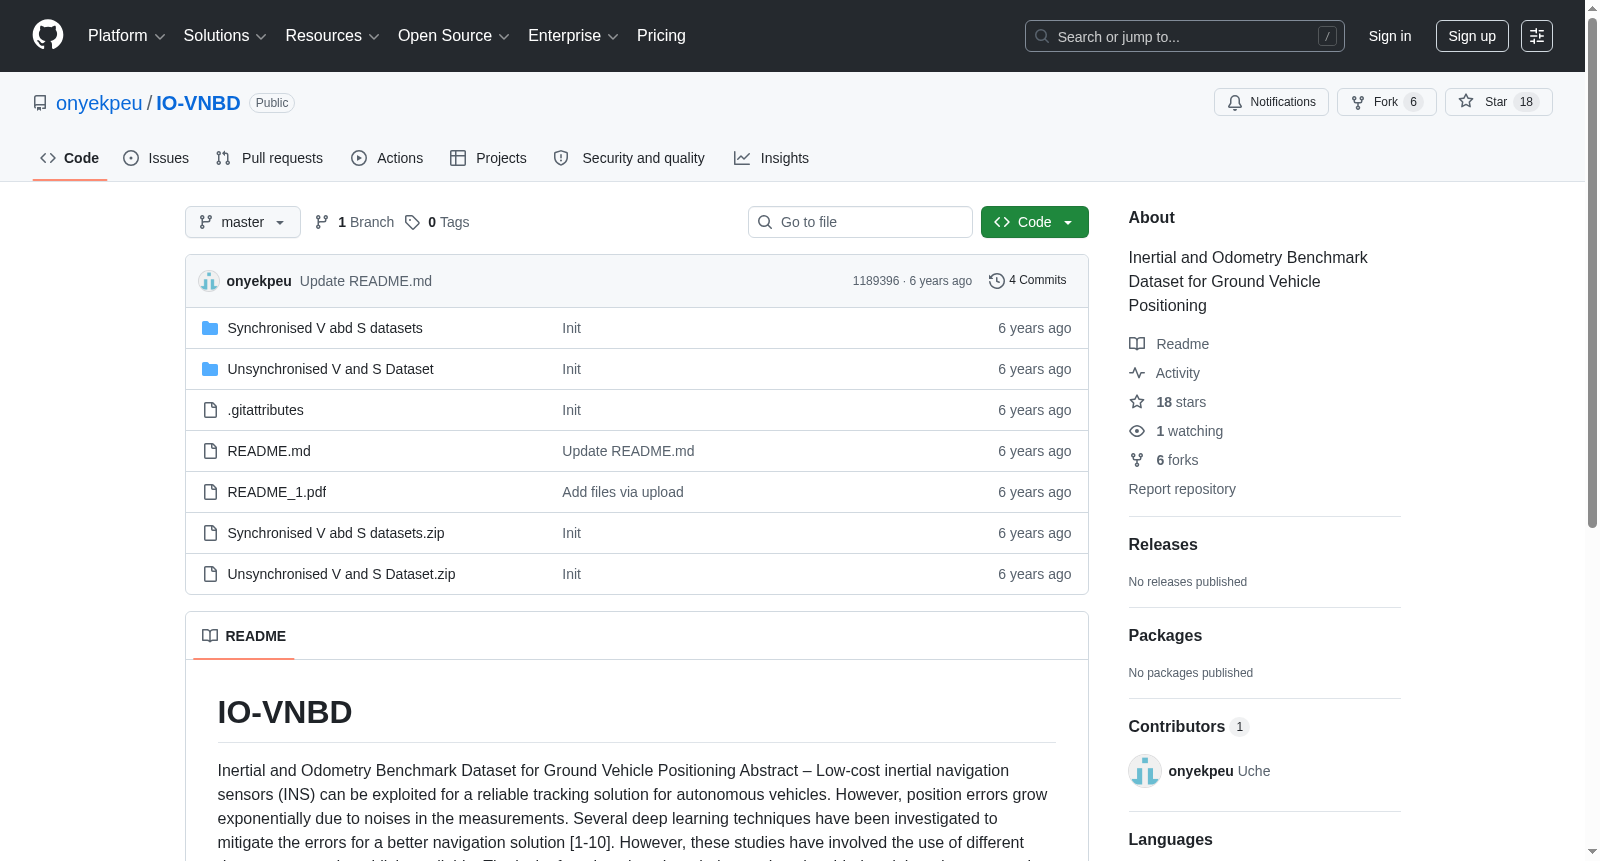
Task: View the 0 Tags link
Action: (x=437, y=222)
